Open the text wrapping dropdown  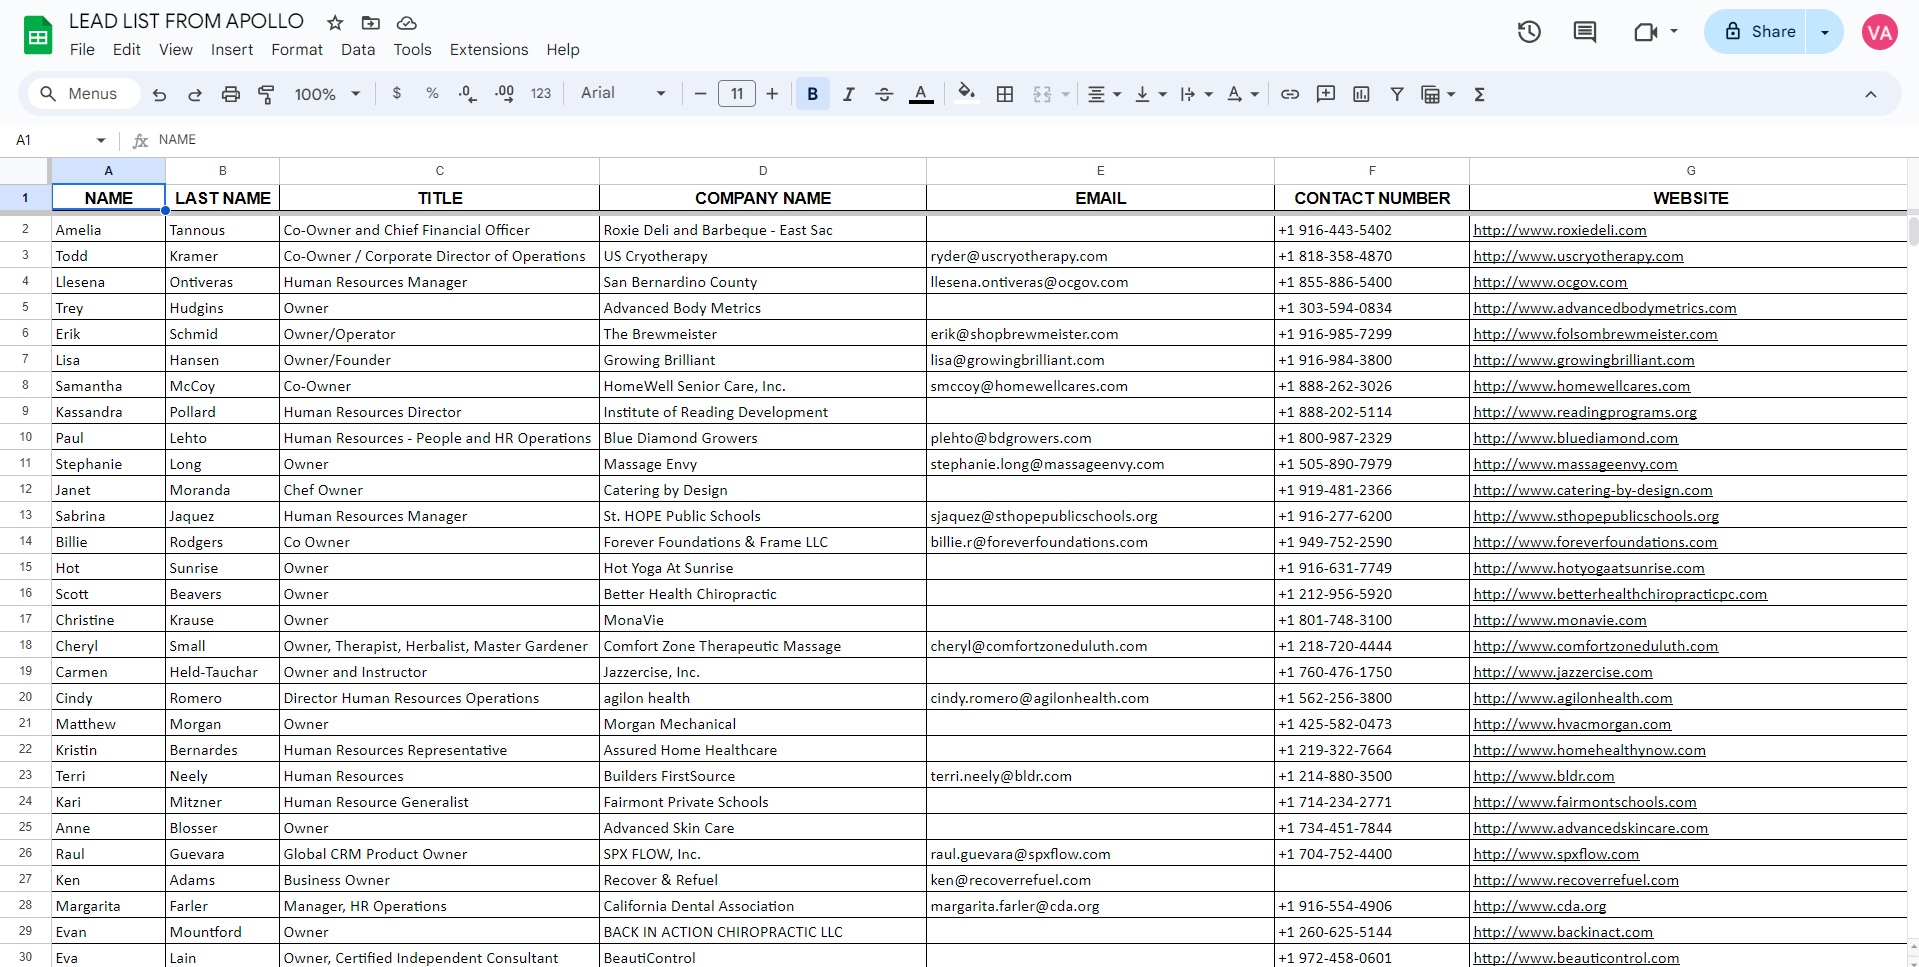pyautogui.click(x=1196, y=94)
